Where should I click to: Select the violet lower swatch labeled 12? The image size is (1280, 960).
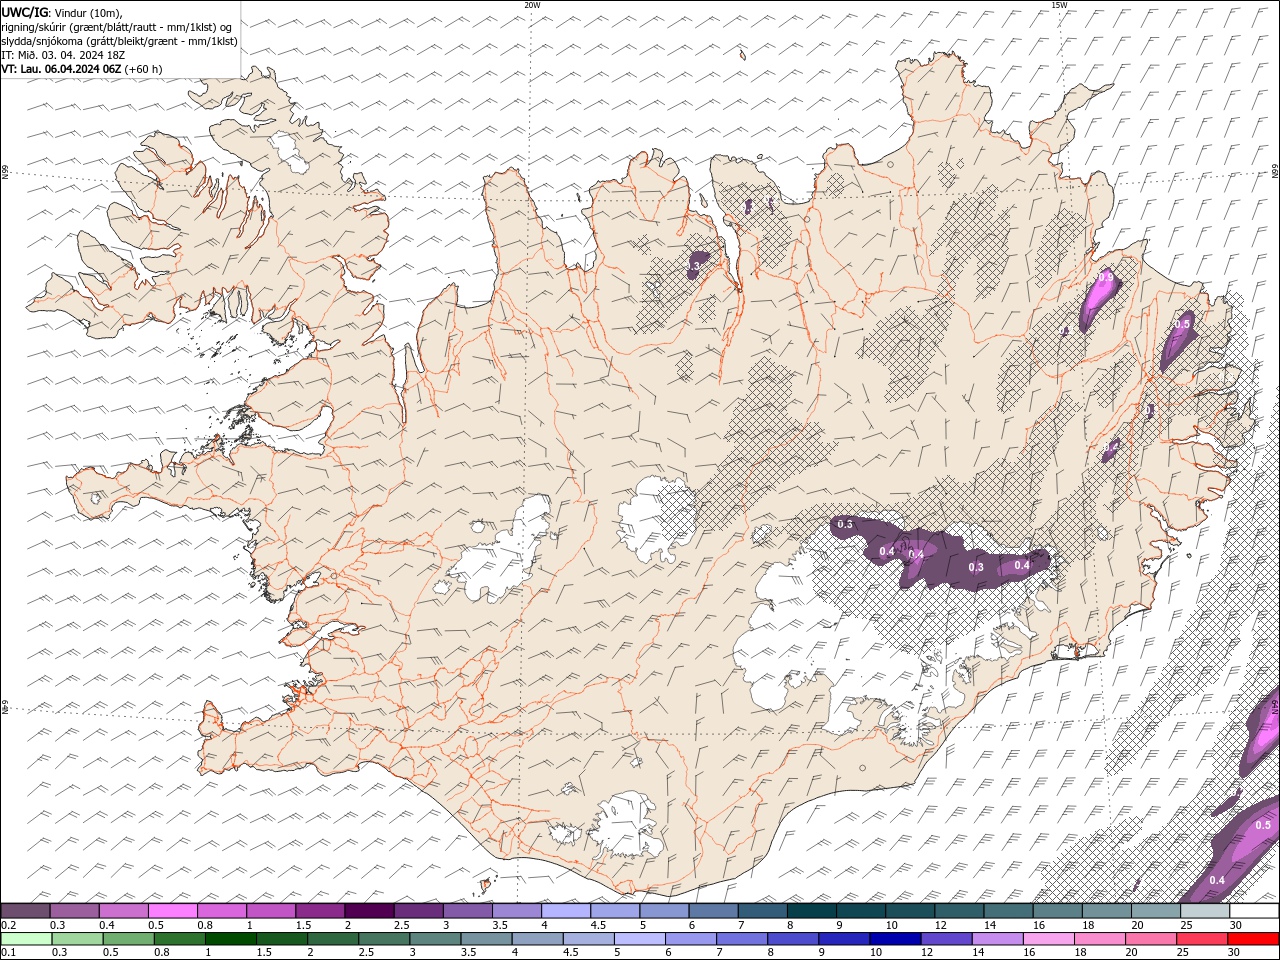pyautogui.click(x=946, y=939)
